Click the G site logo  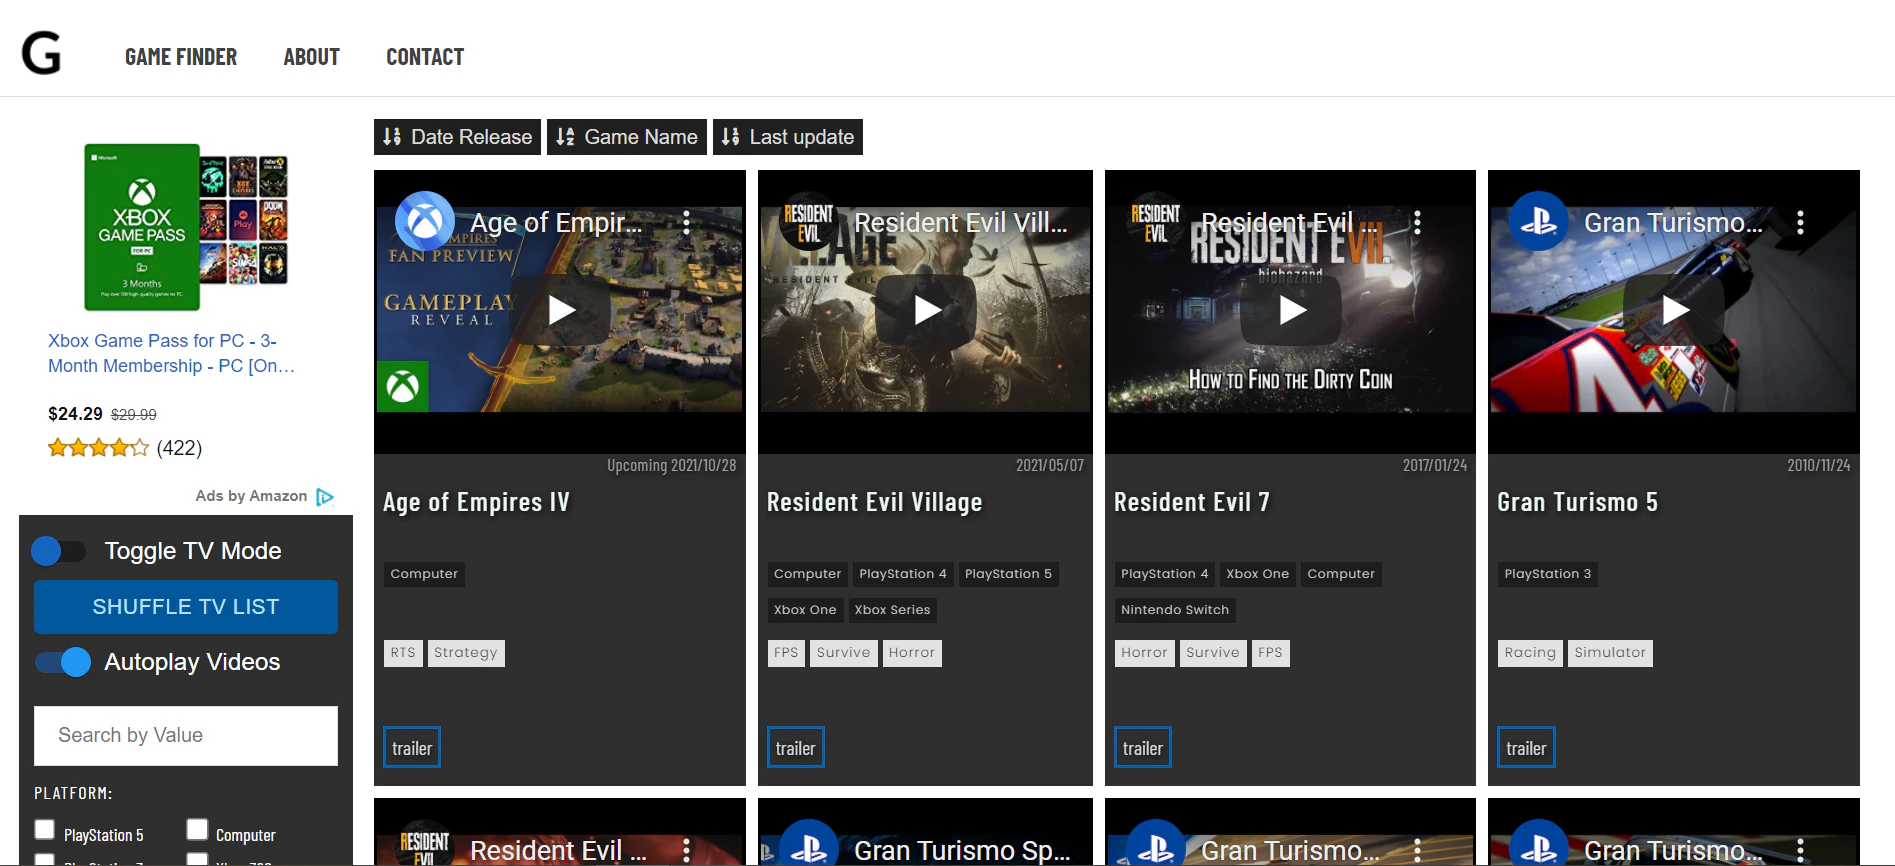click(x=42, y=54)
